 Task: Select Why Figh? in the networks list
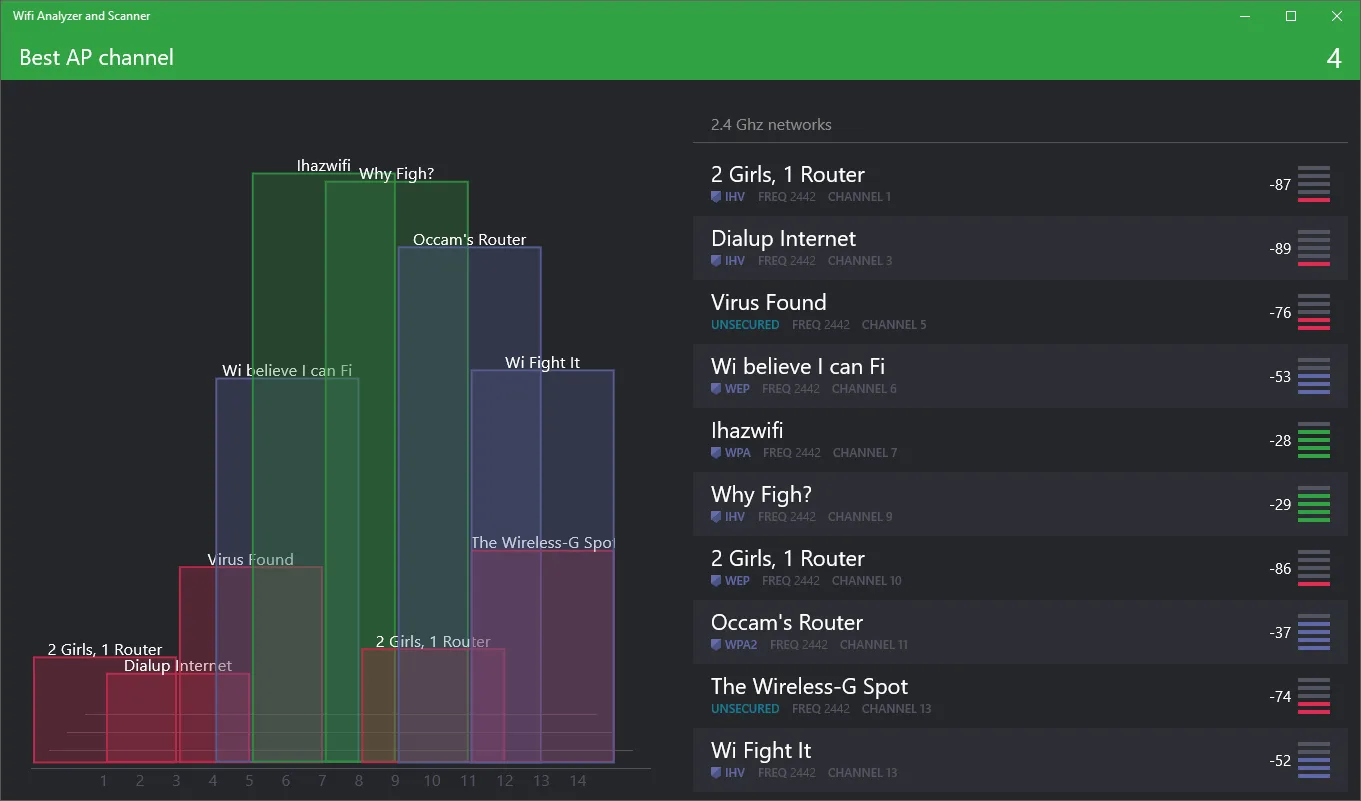[1020, 504]
